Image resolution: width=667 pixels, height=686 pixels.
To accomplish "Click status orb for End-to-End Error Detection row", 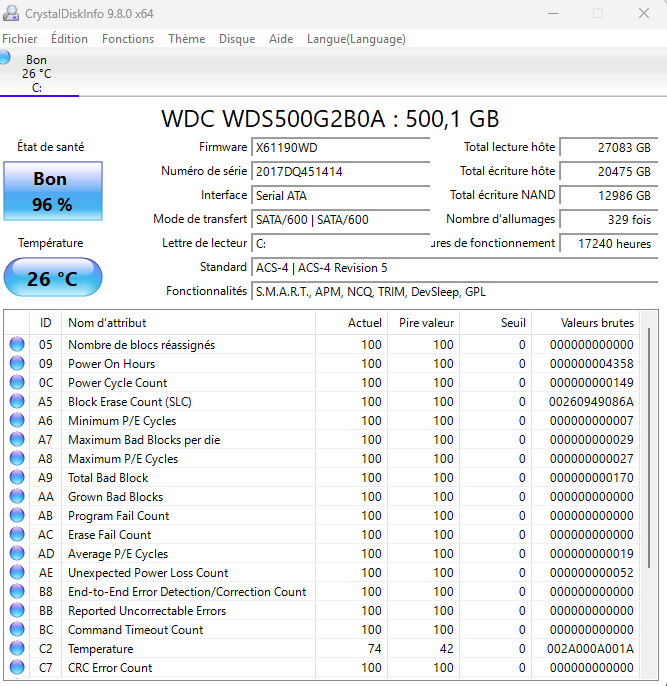I will pyautogui.click(x=17, y=592).
